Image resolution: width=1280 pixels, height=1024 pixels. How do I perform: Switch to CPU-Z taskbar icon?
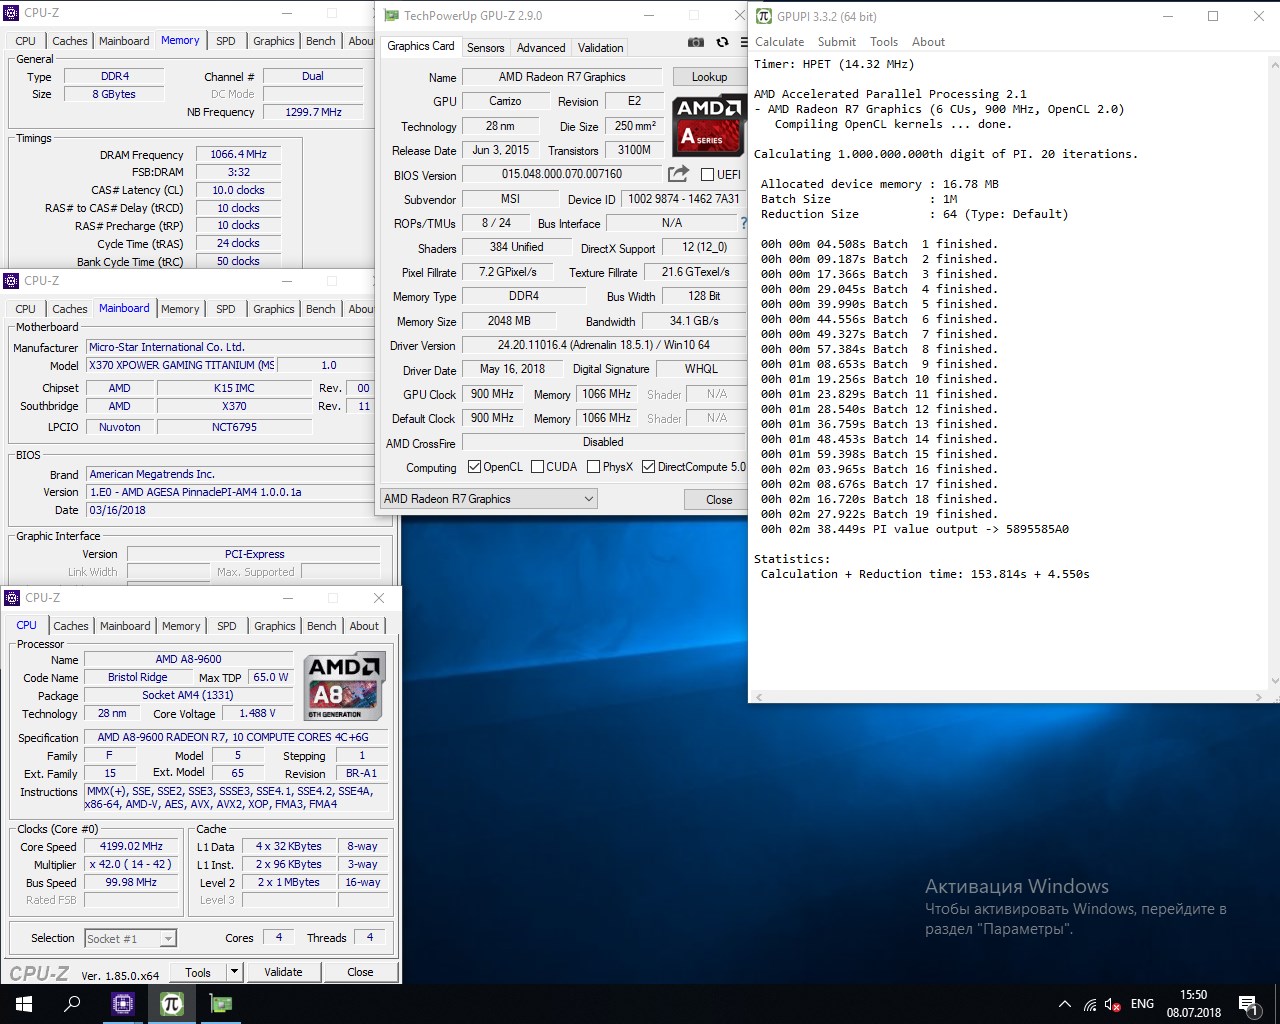coord(123,1004)
